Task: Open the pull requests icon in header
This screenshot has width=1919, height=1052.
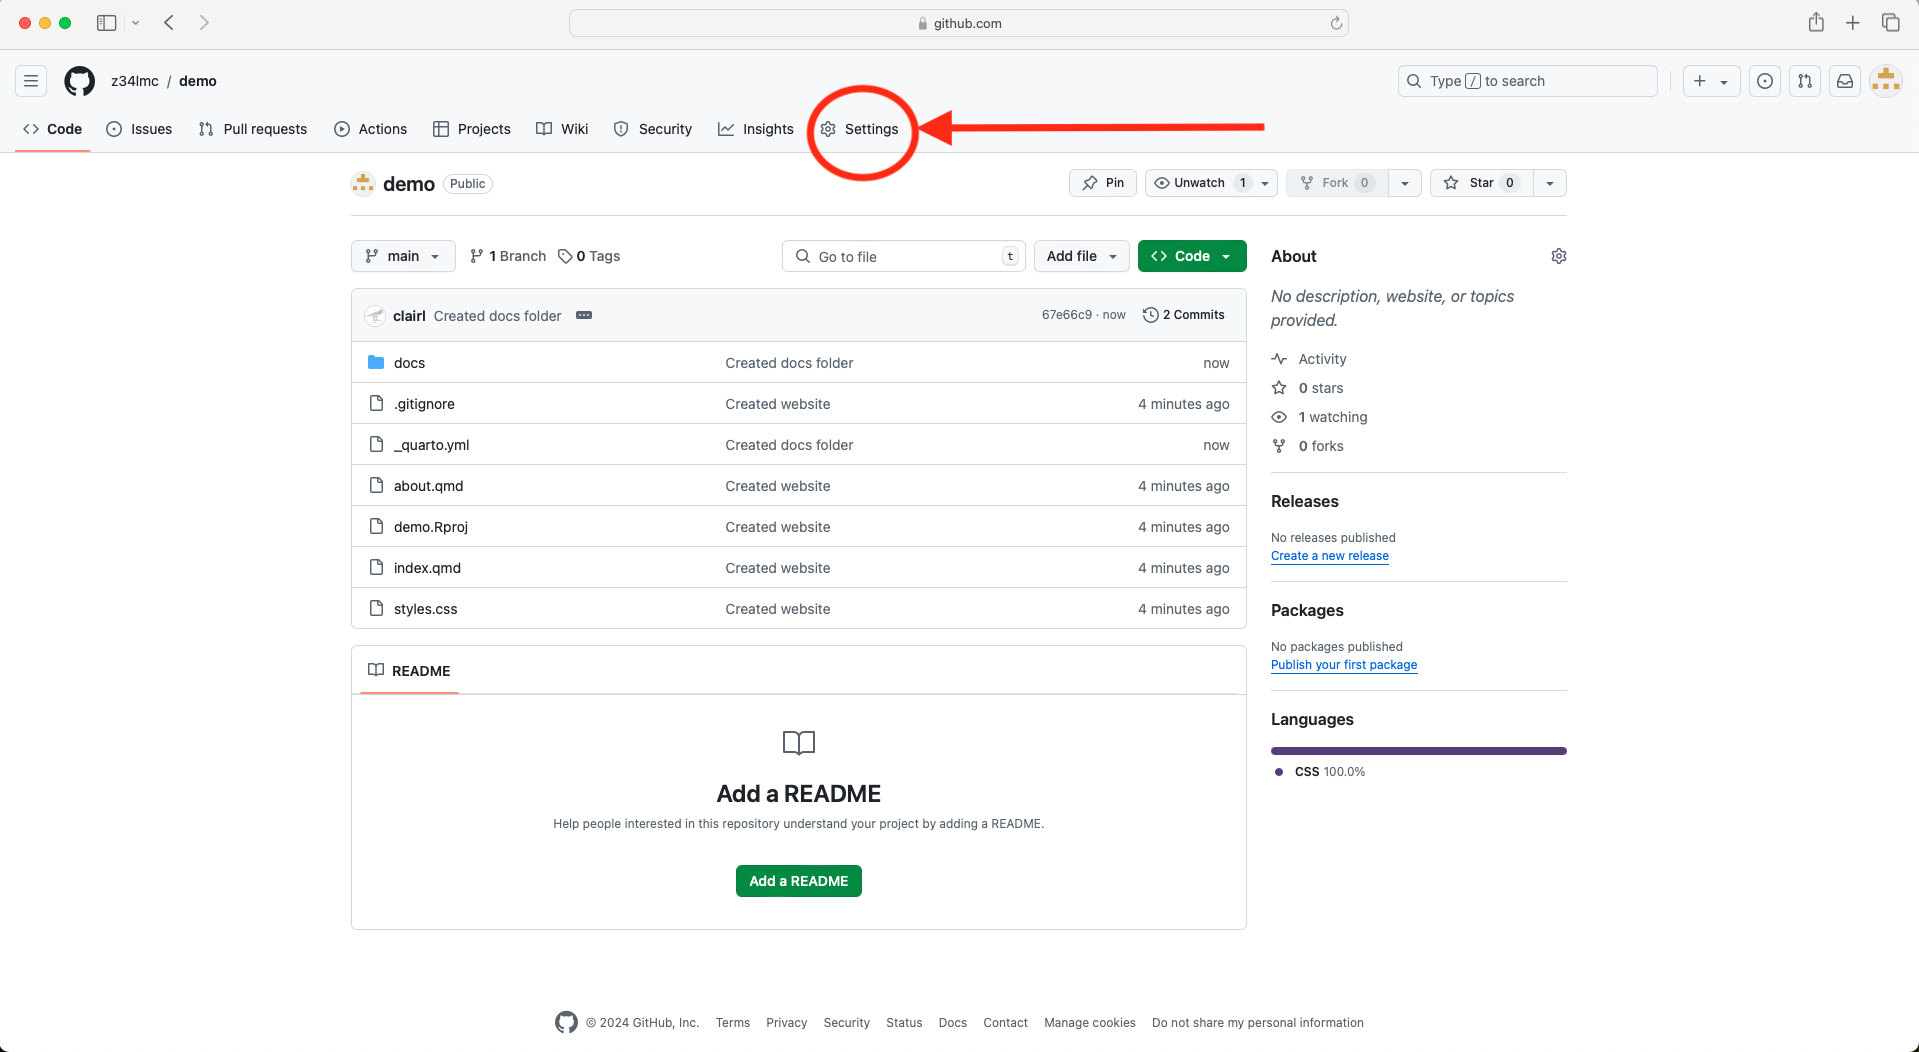Action: coord(1805,81)
